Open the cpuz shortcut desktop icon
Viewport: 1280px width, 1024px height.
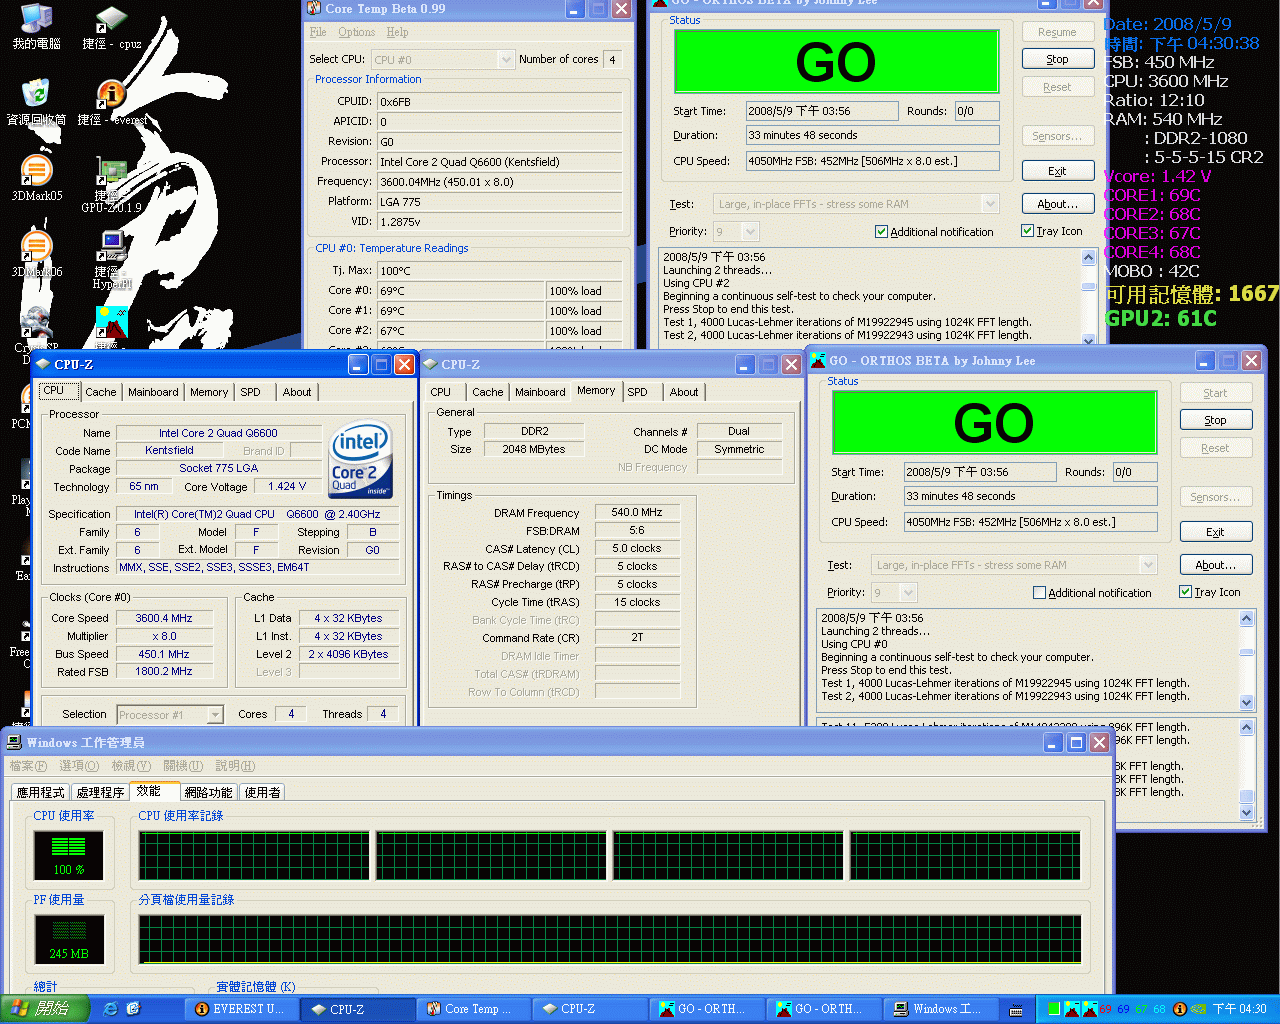(111, 27)
